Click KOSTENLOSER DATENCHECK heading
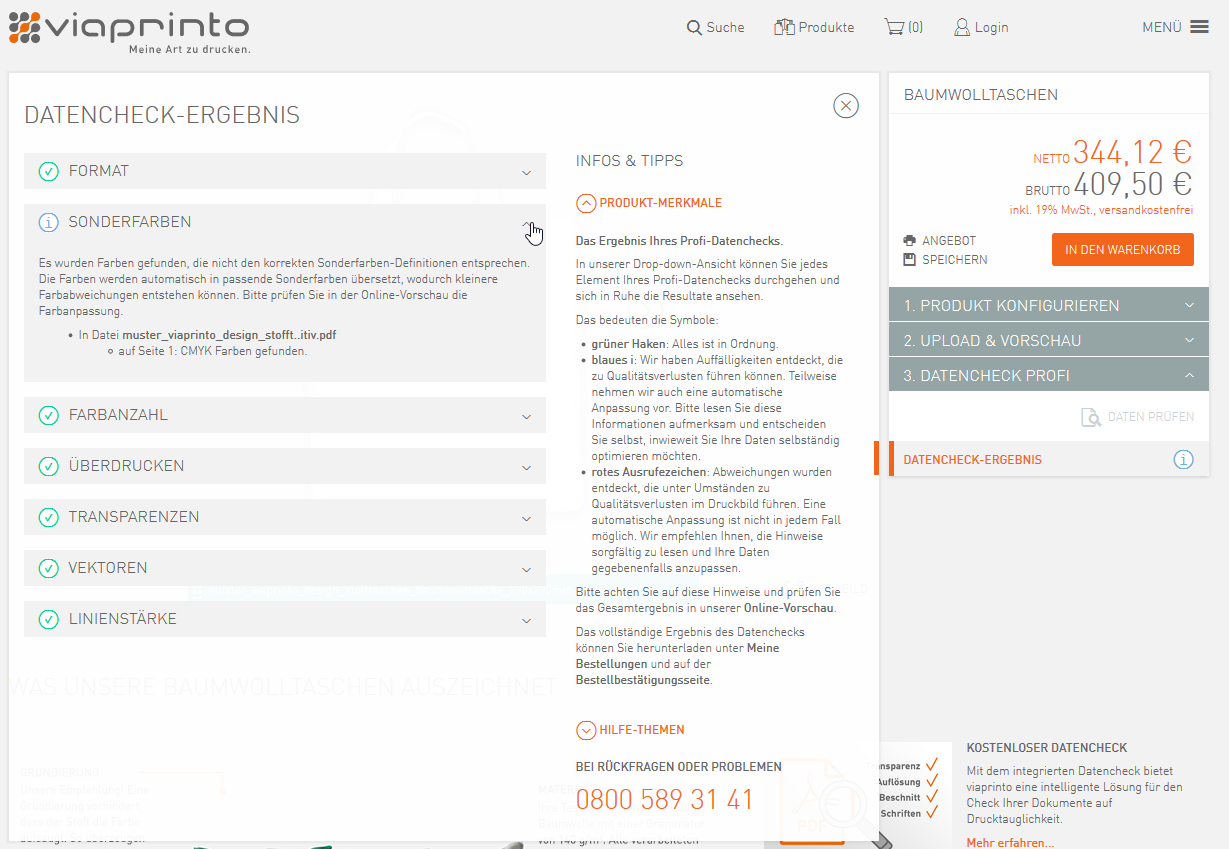The width and height of the screenshot is (1229, 849). pyautogui.click(x=1047, y=748)
